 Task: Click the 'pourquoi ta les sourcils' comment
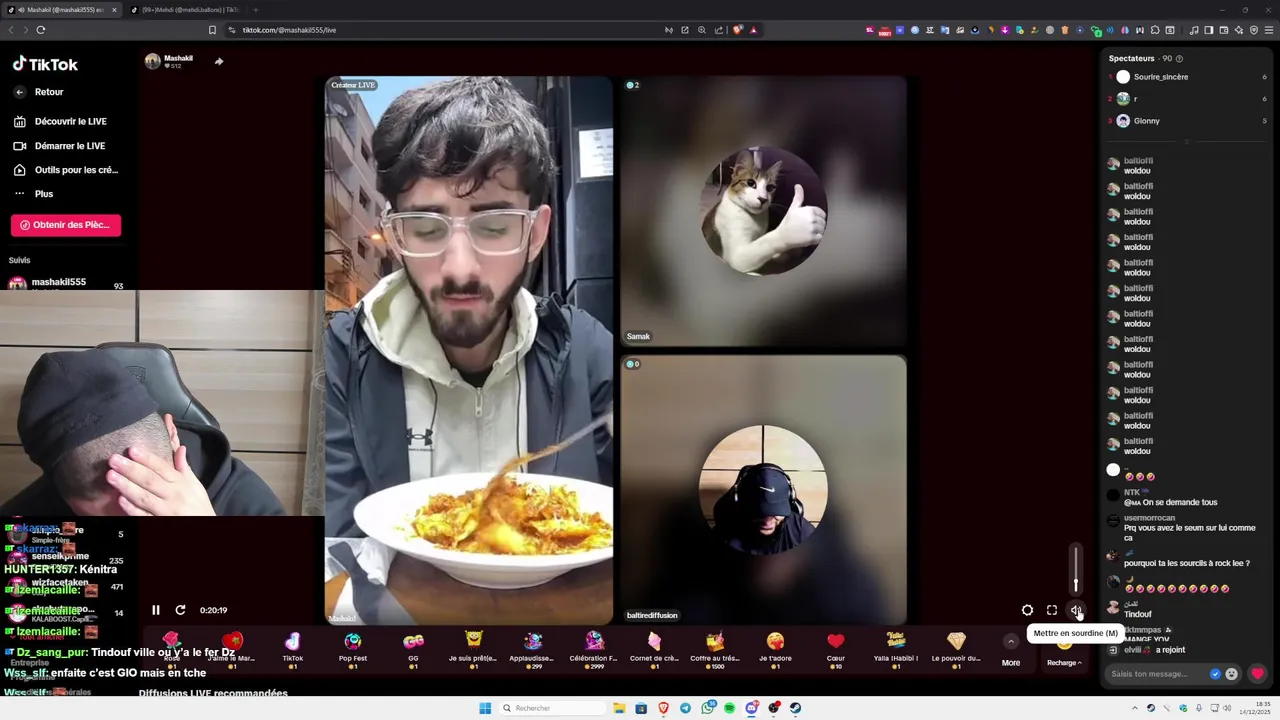(x=1186, y=563)
